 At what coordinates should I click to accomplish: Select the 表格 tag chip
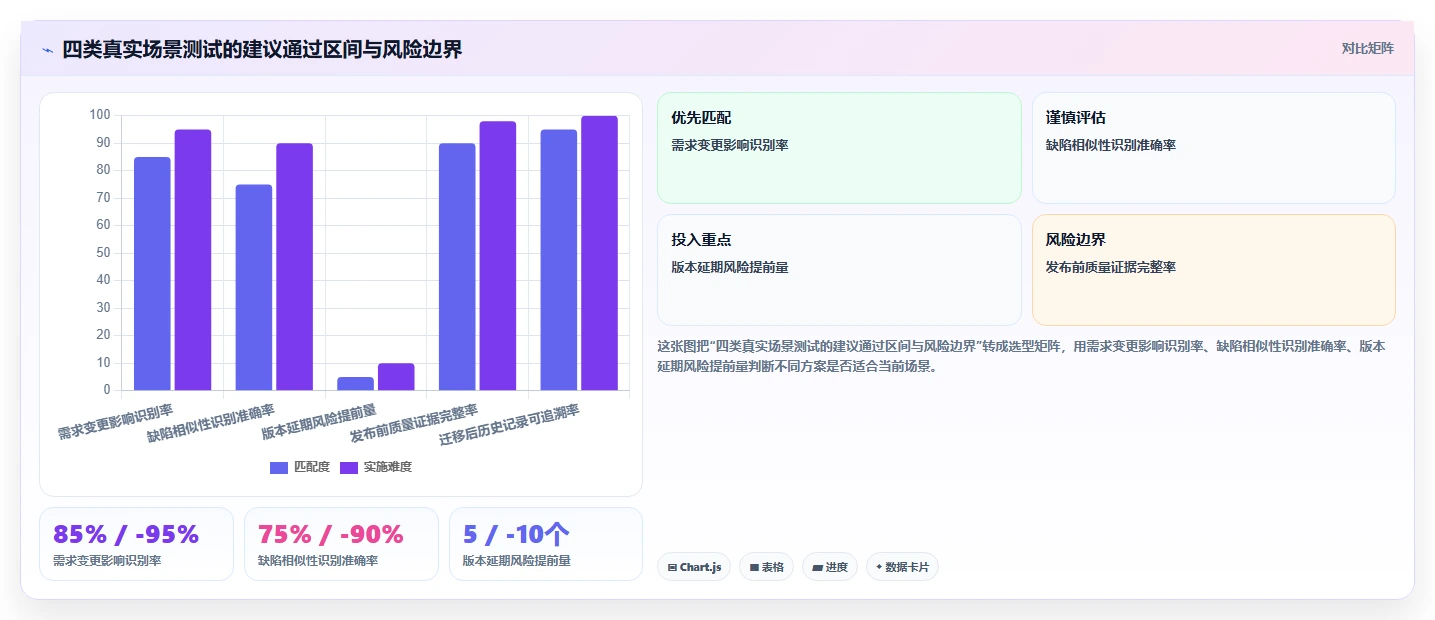pos(766,567)
